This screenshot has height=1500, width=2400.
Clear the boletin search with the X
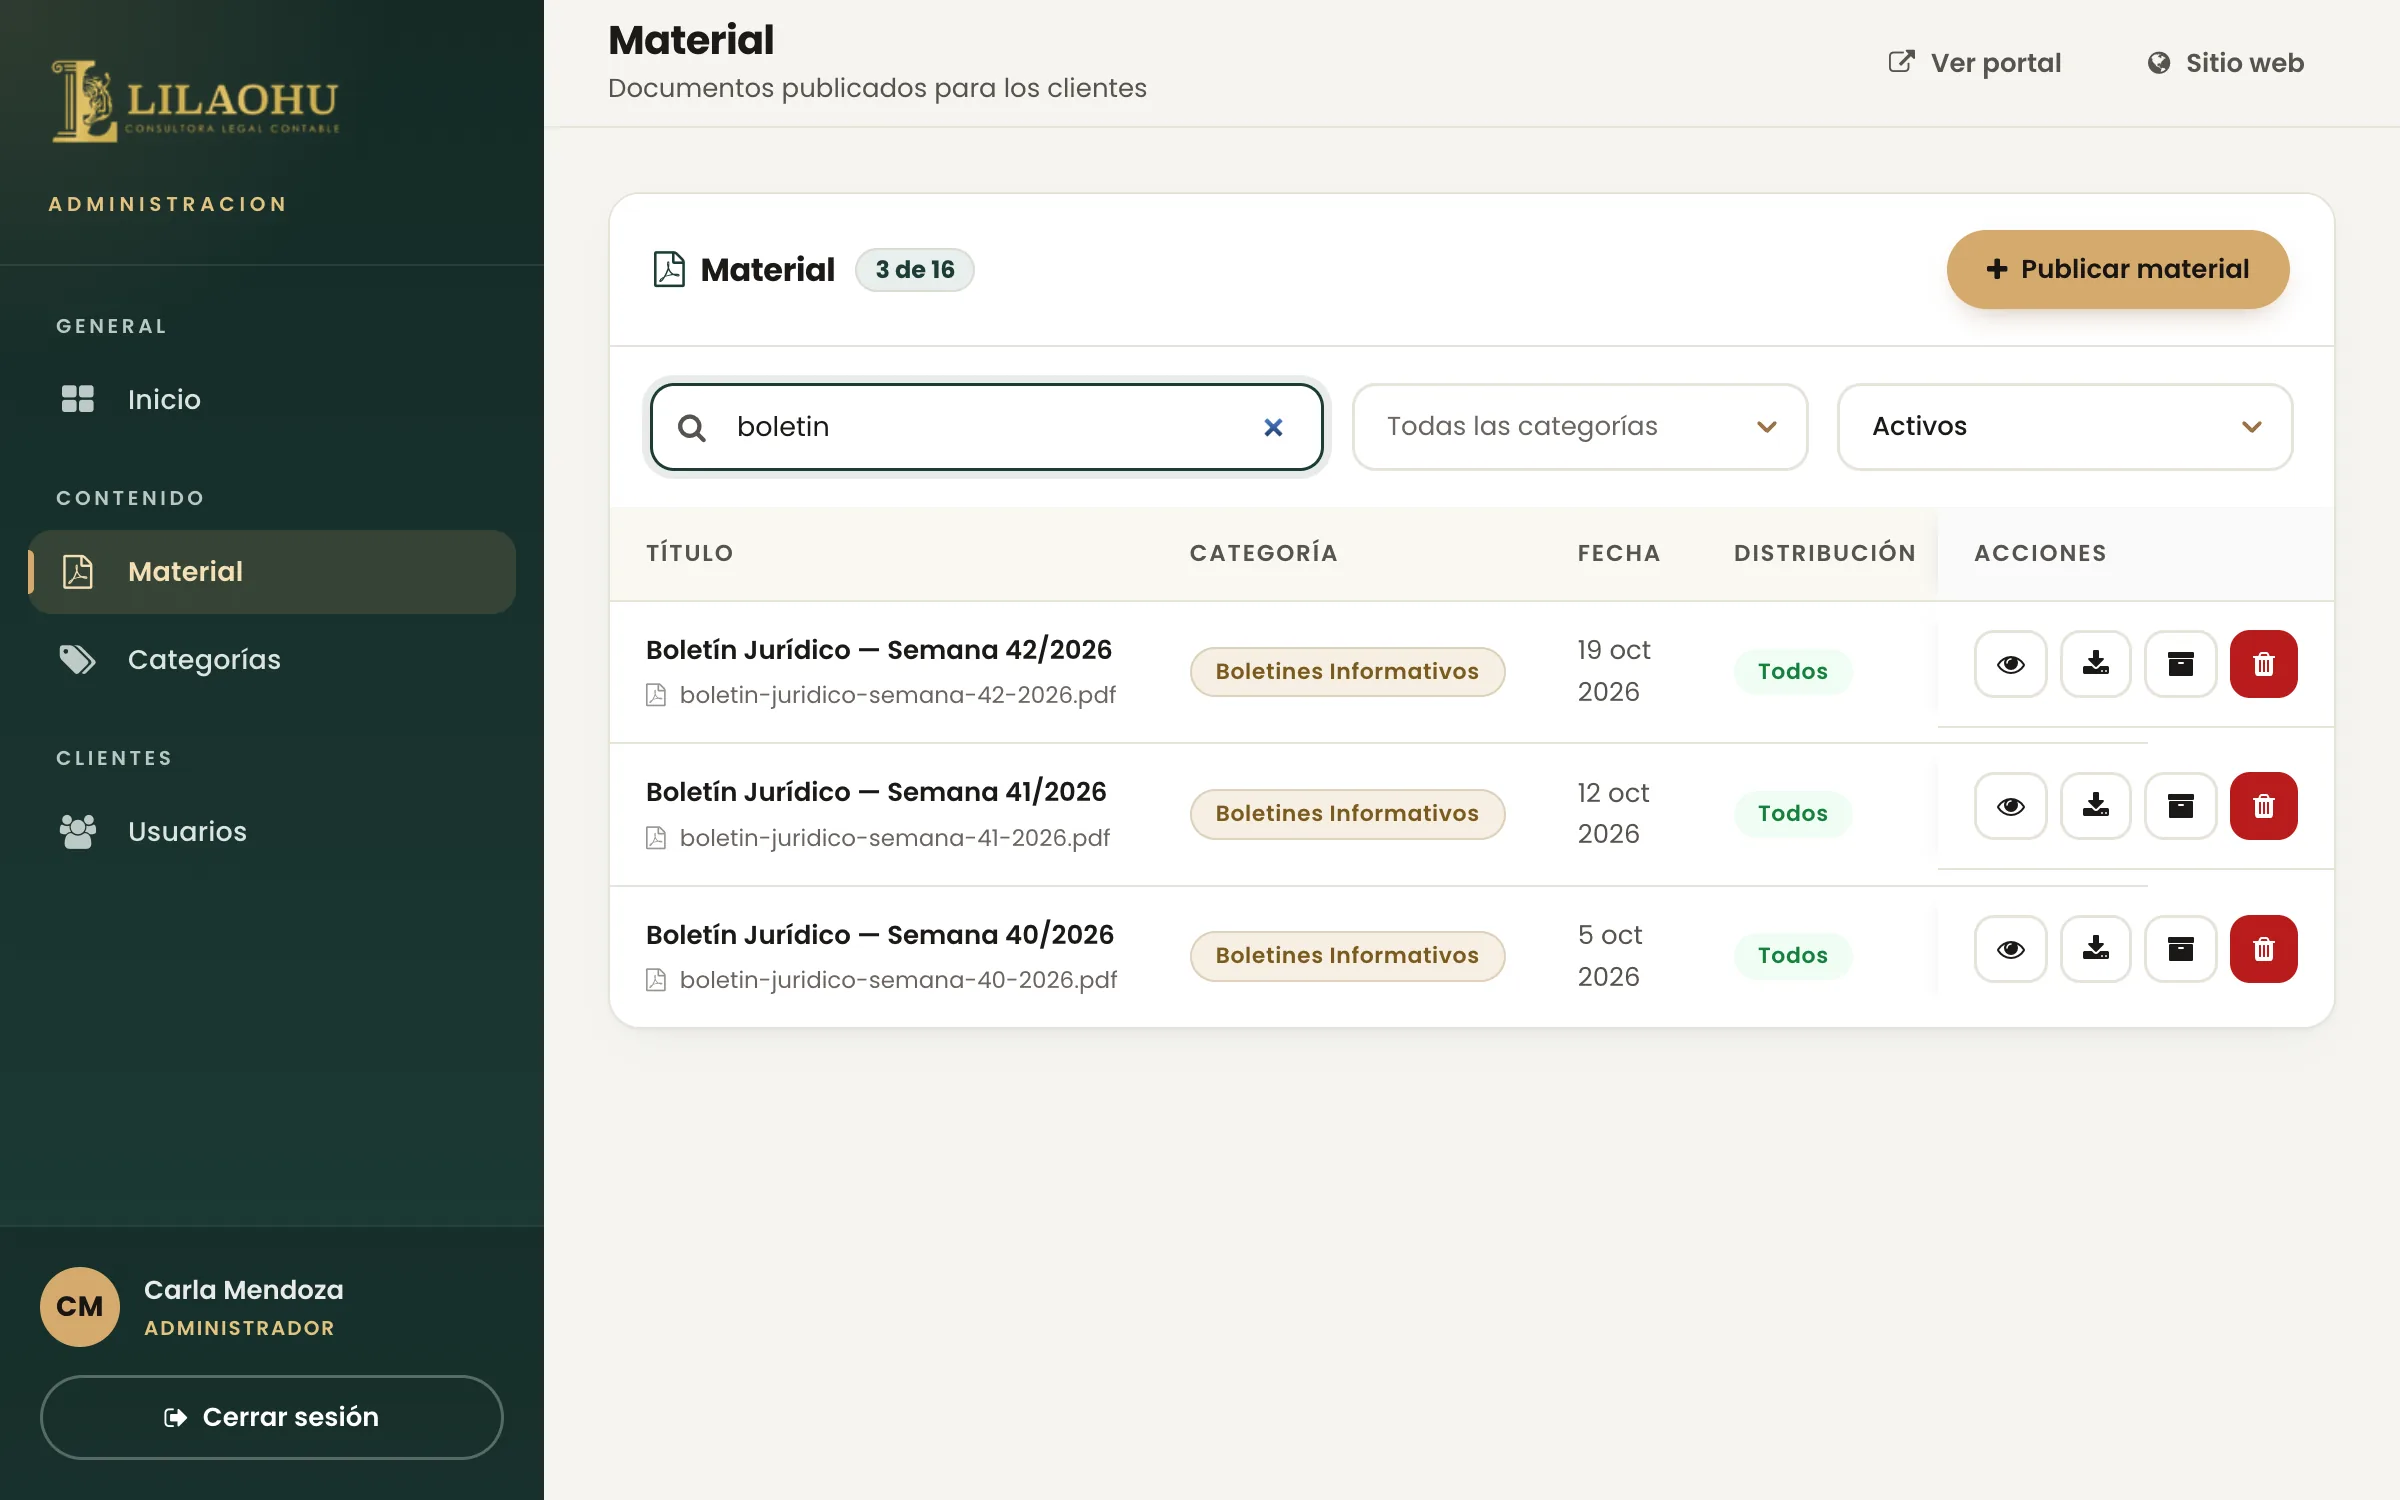(x=1273, y=427)
